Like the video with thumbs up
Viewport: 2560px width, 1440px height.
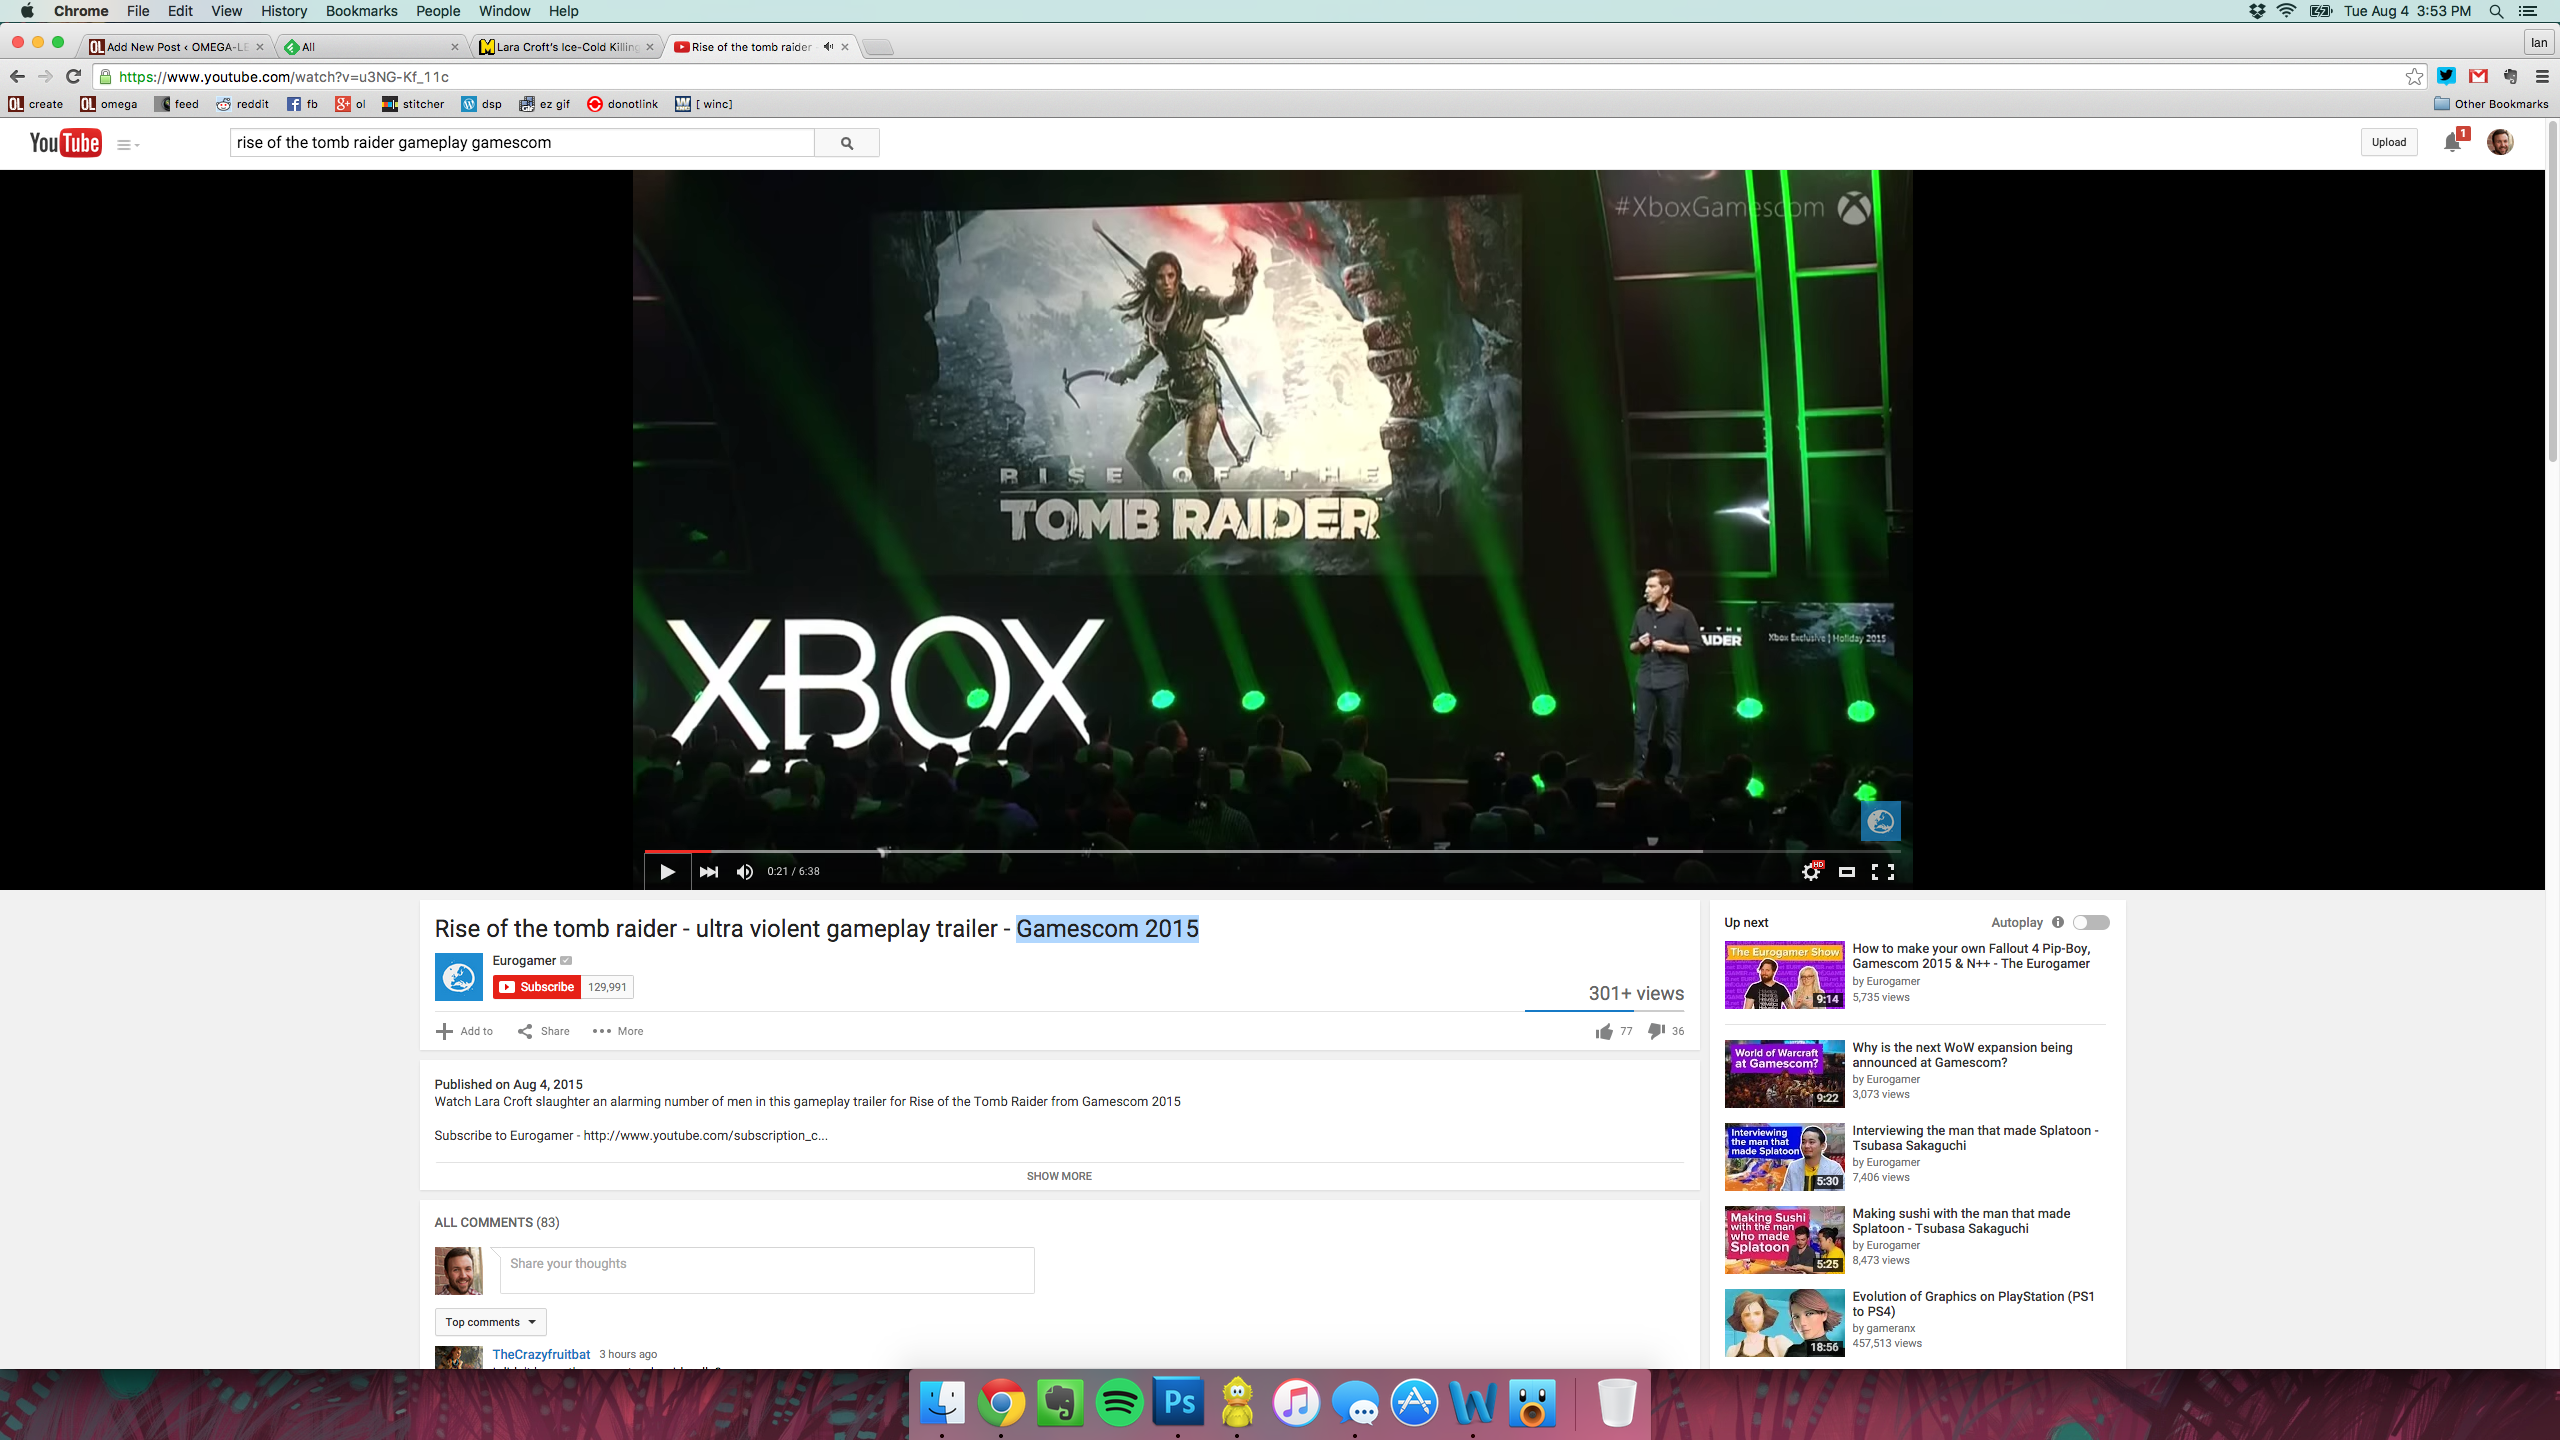pos(1604,1031)
